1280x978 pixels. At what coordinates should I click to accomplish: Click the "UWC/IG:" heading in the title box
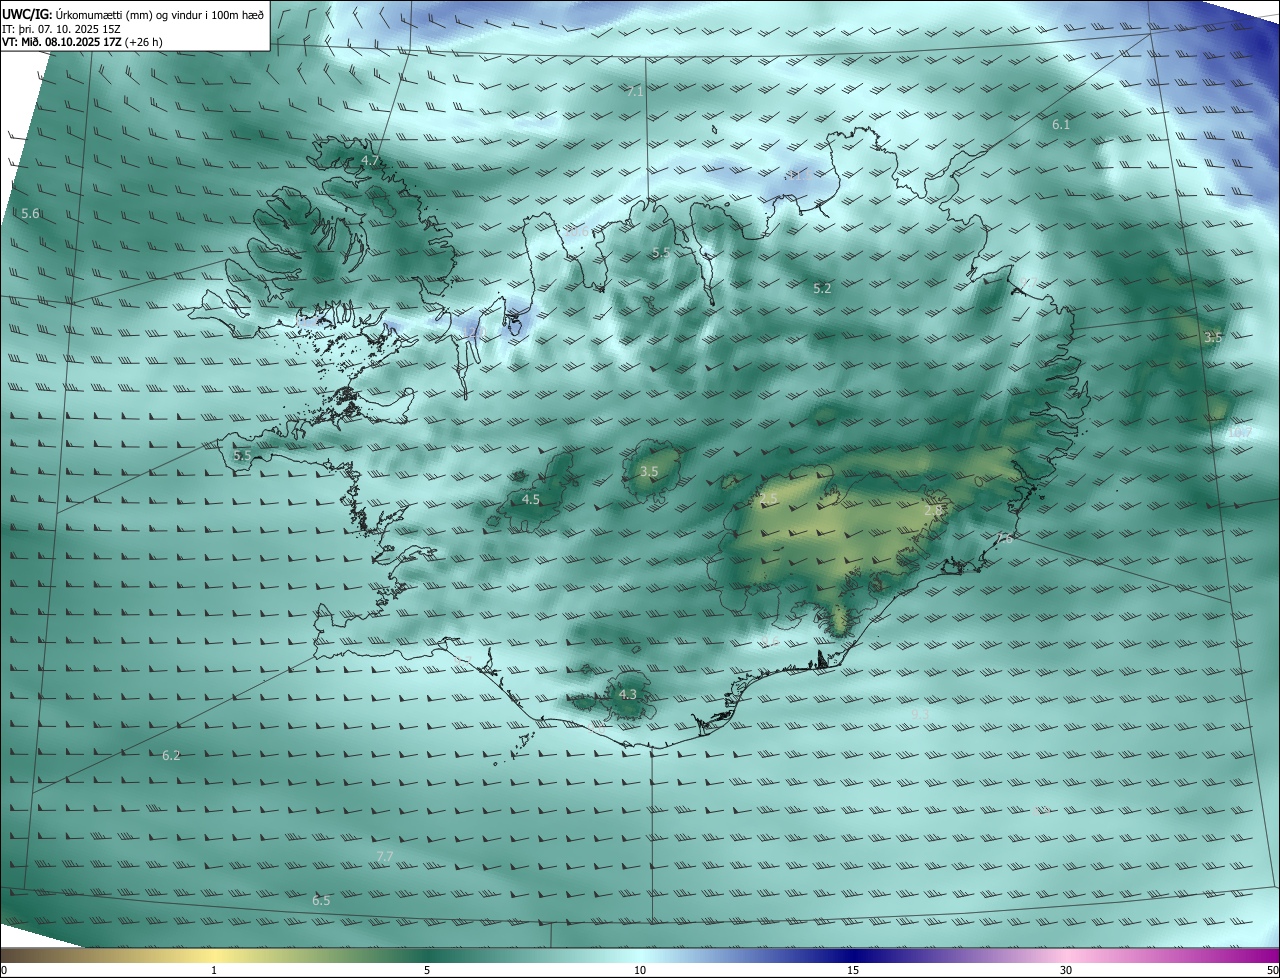click(x=27, y=14)
